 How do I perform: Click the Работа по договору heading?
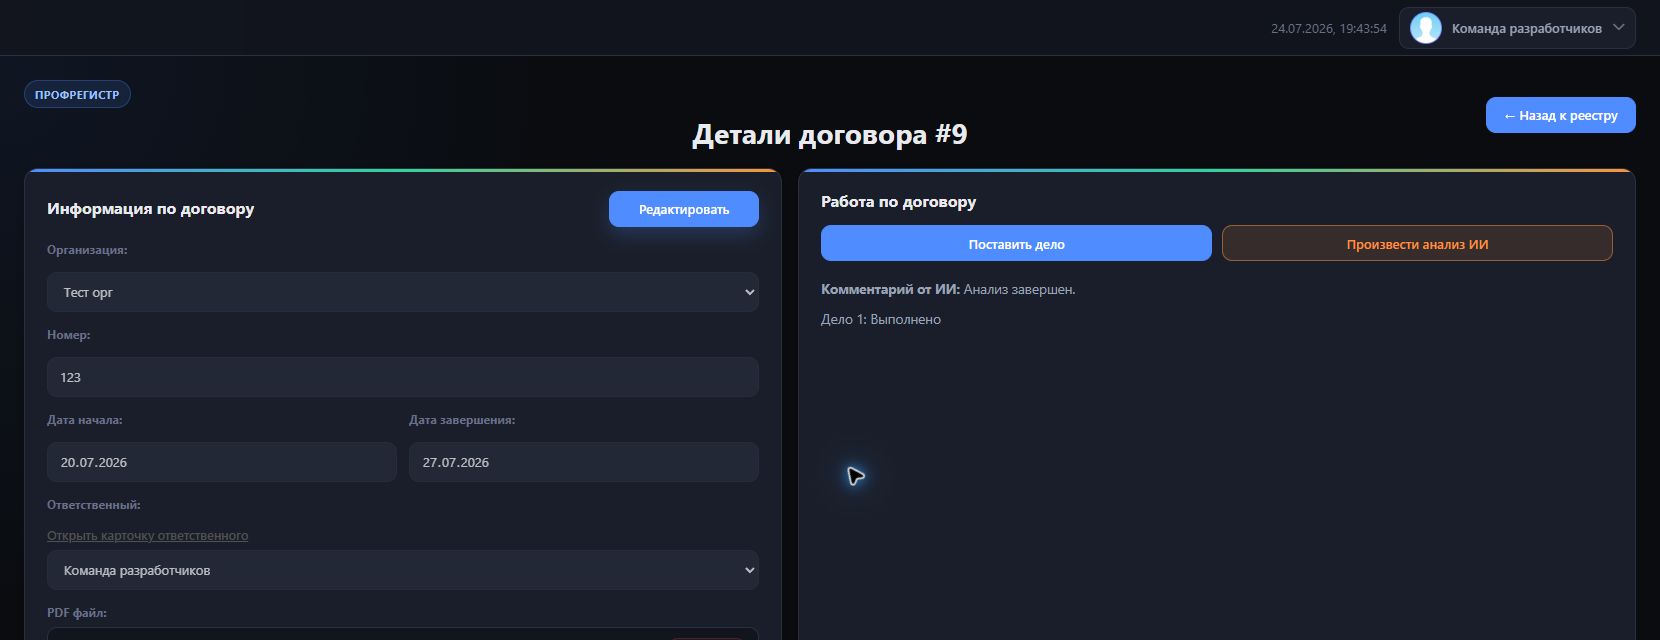pos(898,201)
